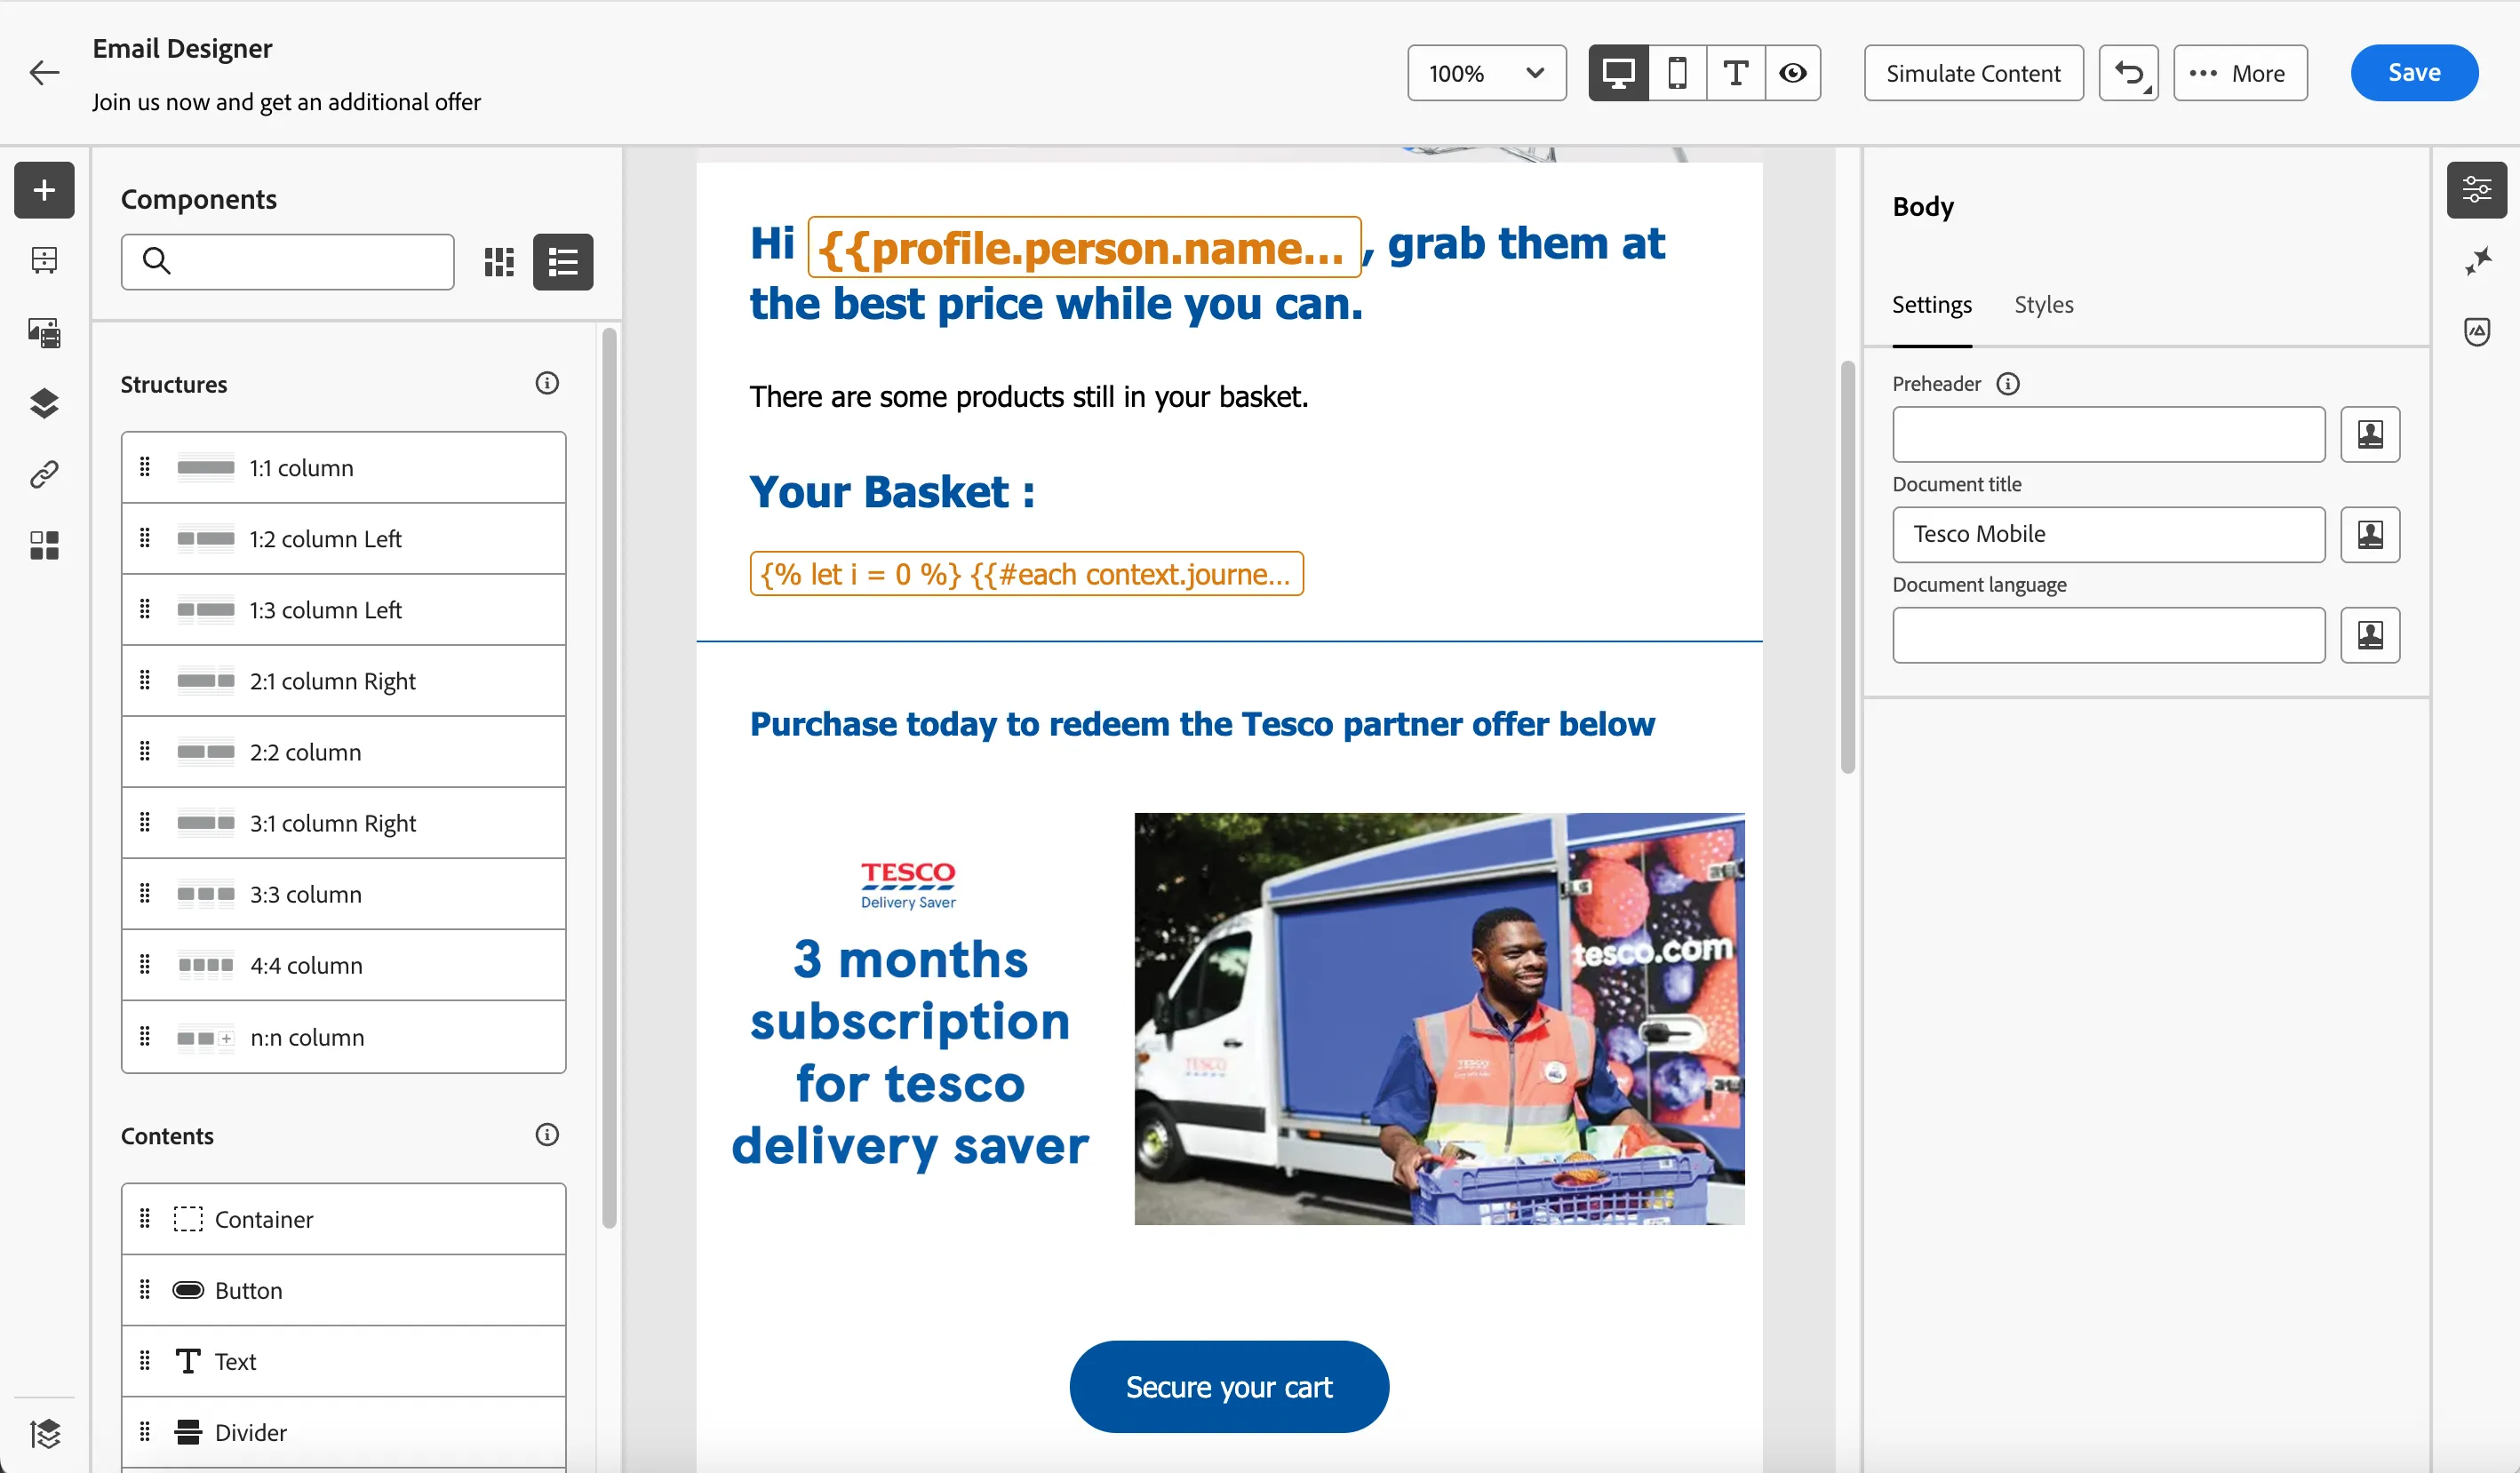Switch components to grid view

click(x=499, y=262)
